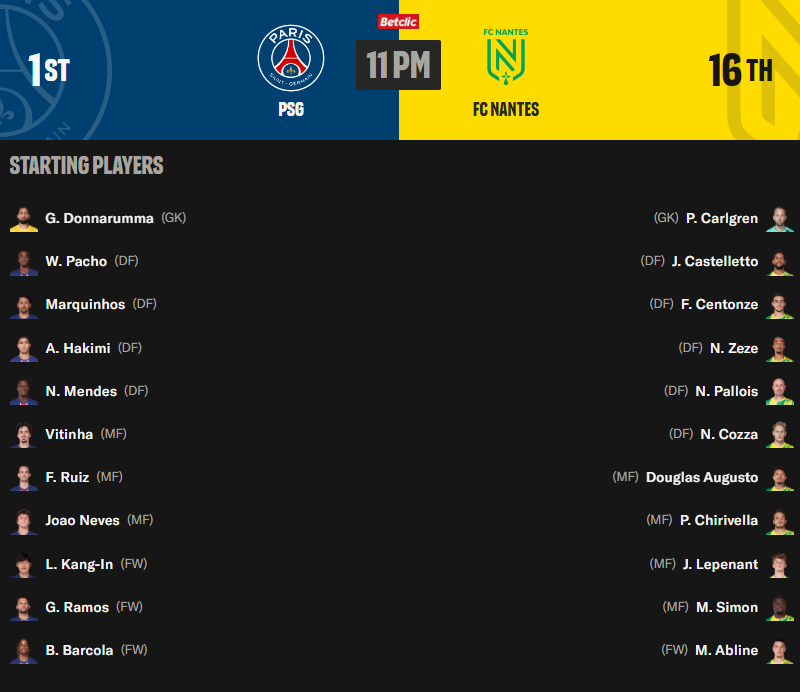The width and height of the screenshot is (800, 692).
Task: Select G. Ramos from starting players
Action: pos(77,607)
